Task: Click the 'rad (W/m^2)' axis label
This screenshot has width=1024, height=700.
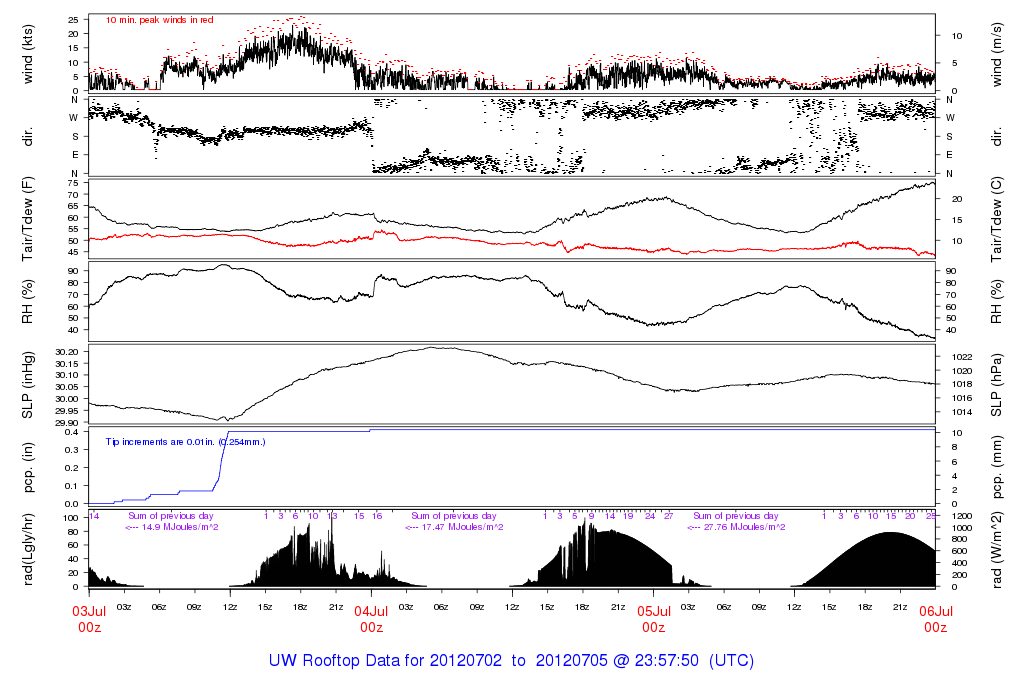Action: 997,550
